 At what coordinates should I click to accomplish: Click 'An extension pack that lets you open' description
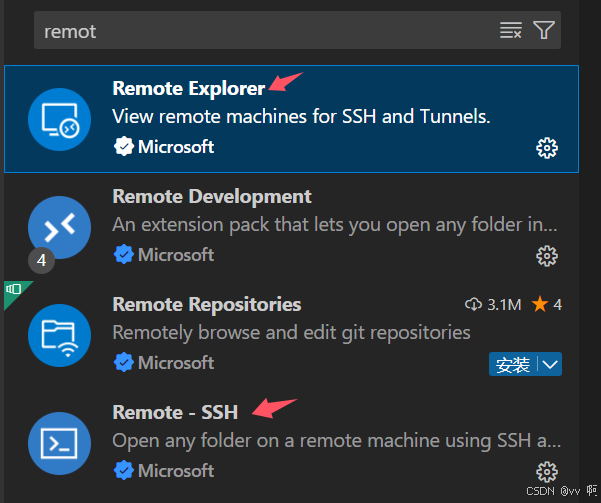coord(335,225)
